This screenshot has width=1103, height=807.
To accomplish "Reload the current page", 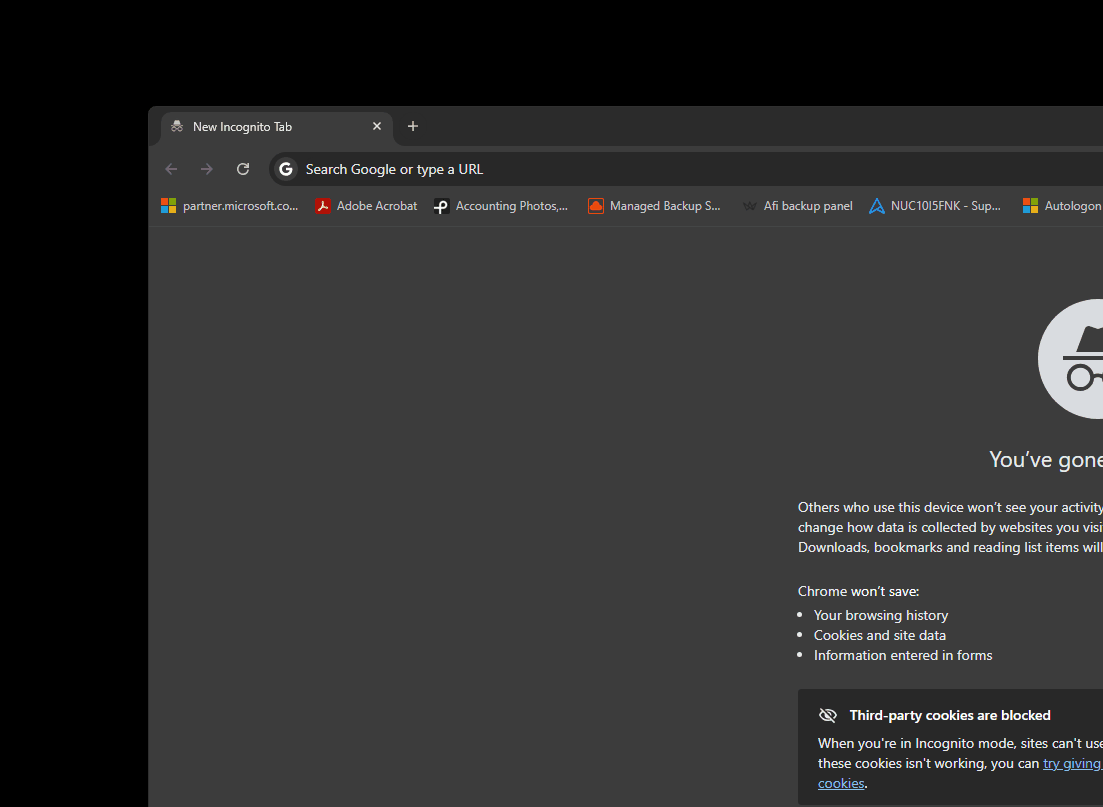I will [243, 169].
